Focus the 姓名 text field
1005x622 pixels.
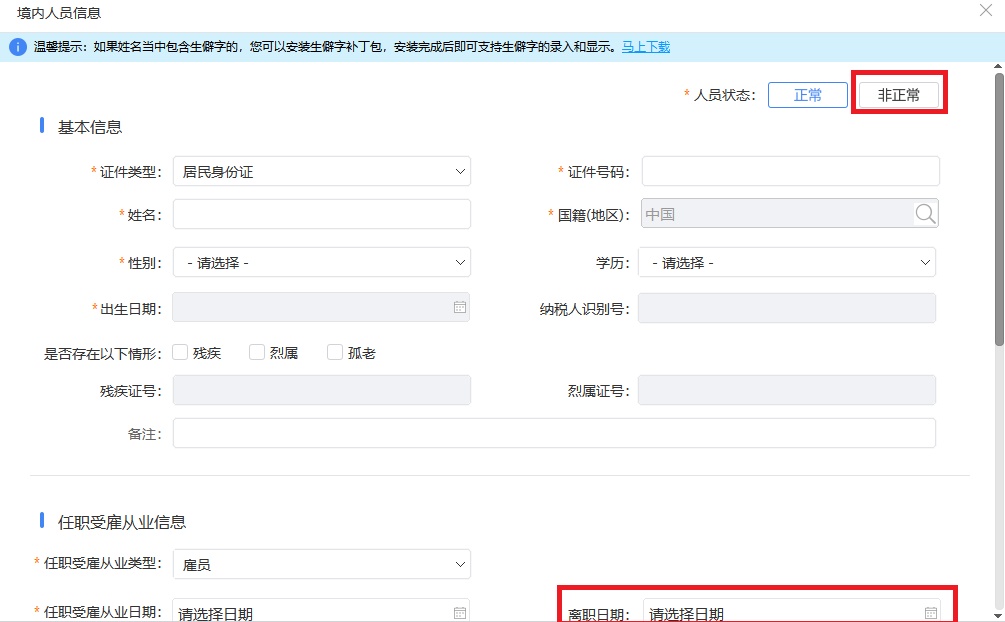321,214
